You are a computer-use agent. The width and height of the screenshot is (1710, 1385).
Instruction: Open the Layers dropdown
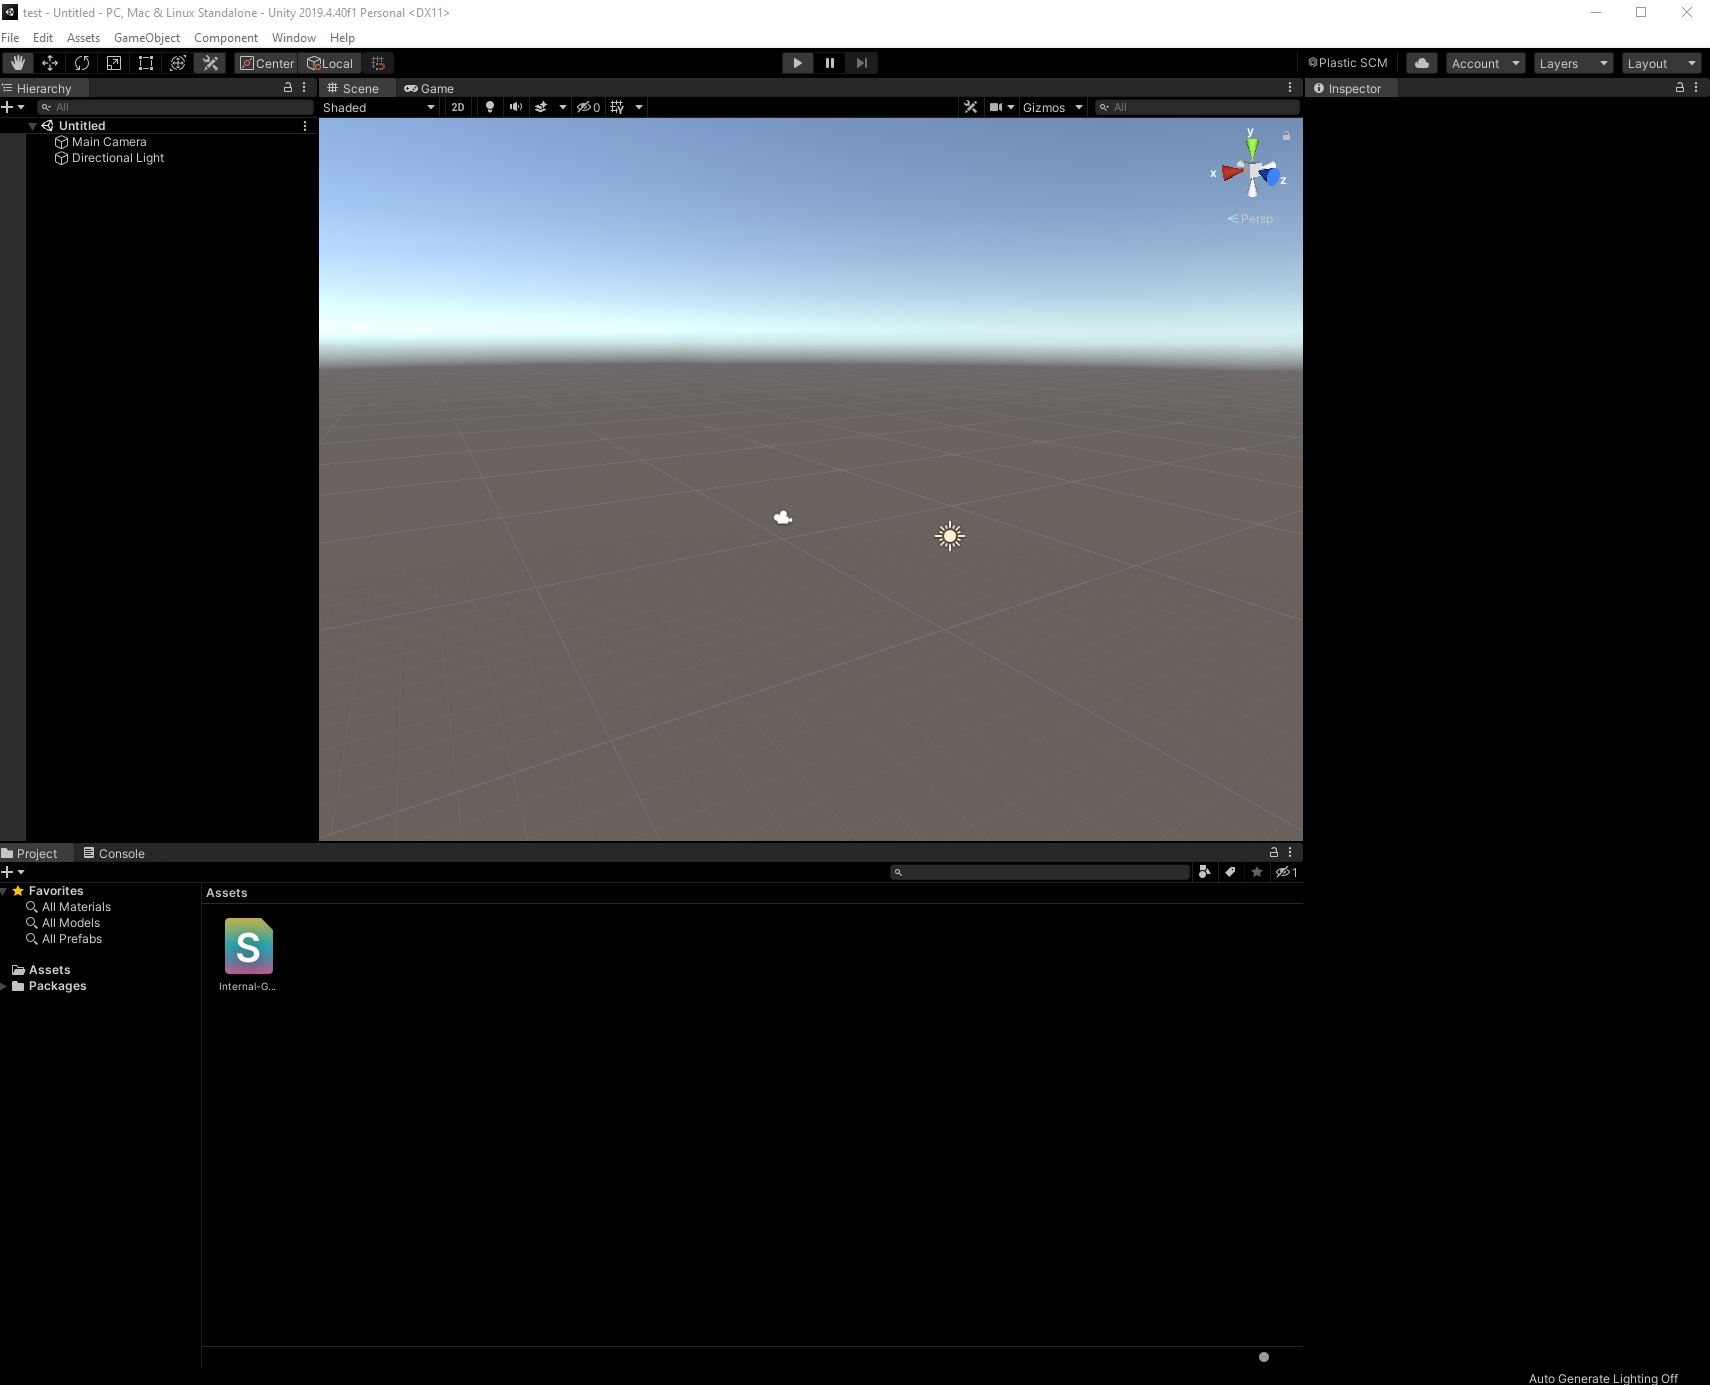coord(1570,63)
